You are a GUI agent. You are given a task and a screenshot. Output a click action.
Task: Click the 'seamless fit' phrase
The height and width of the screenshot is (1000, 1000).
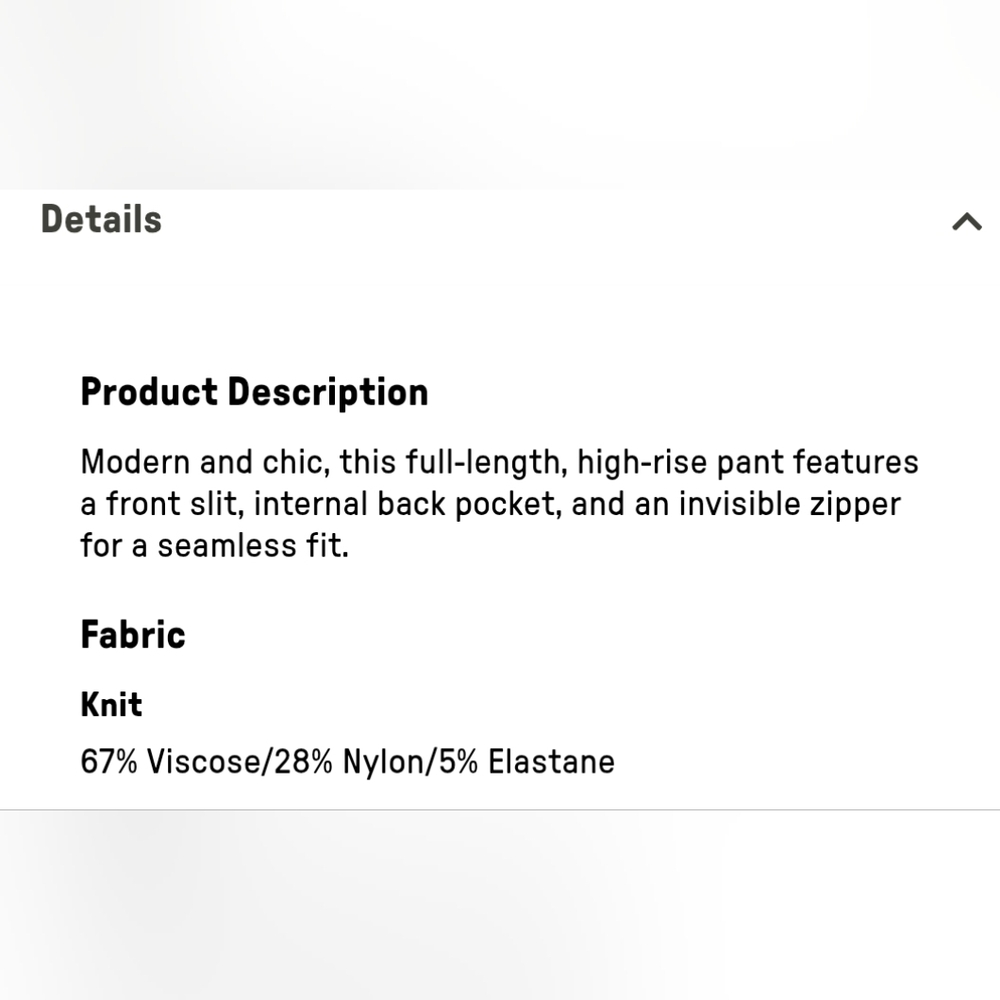click(253, 546)
